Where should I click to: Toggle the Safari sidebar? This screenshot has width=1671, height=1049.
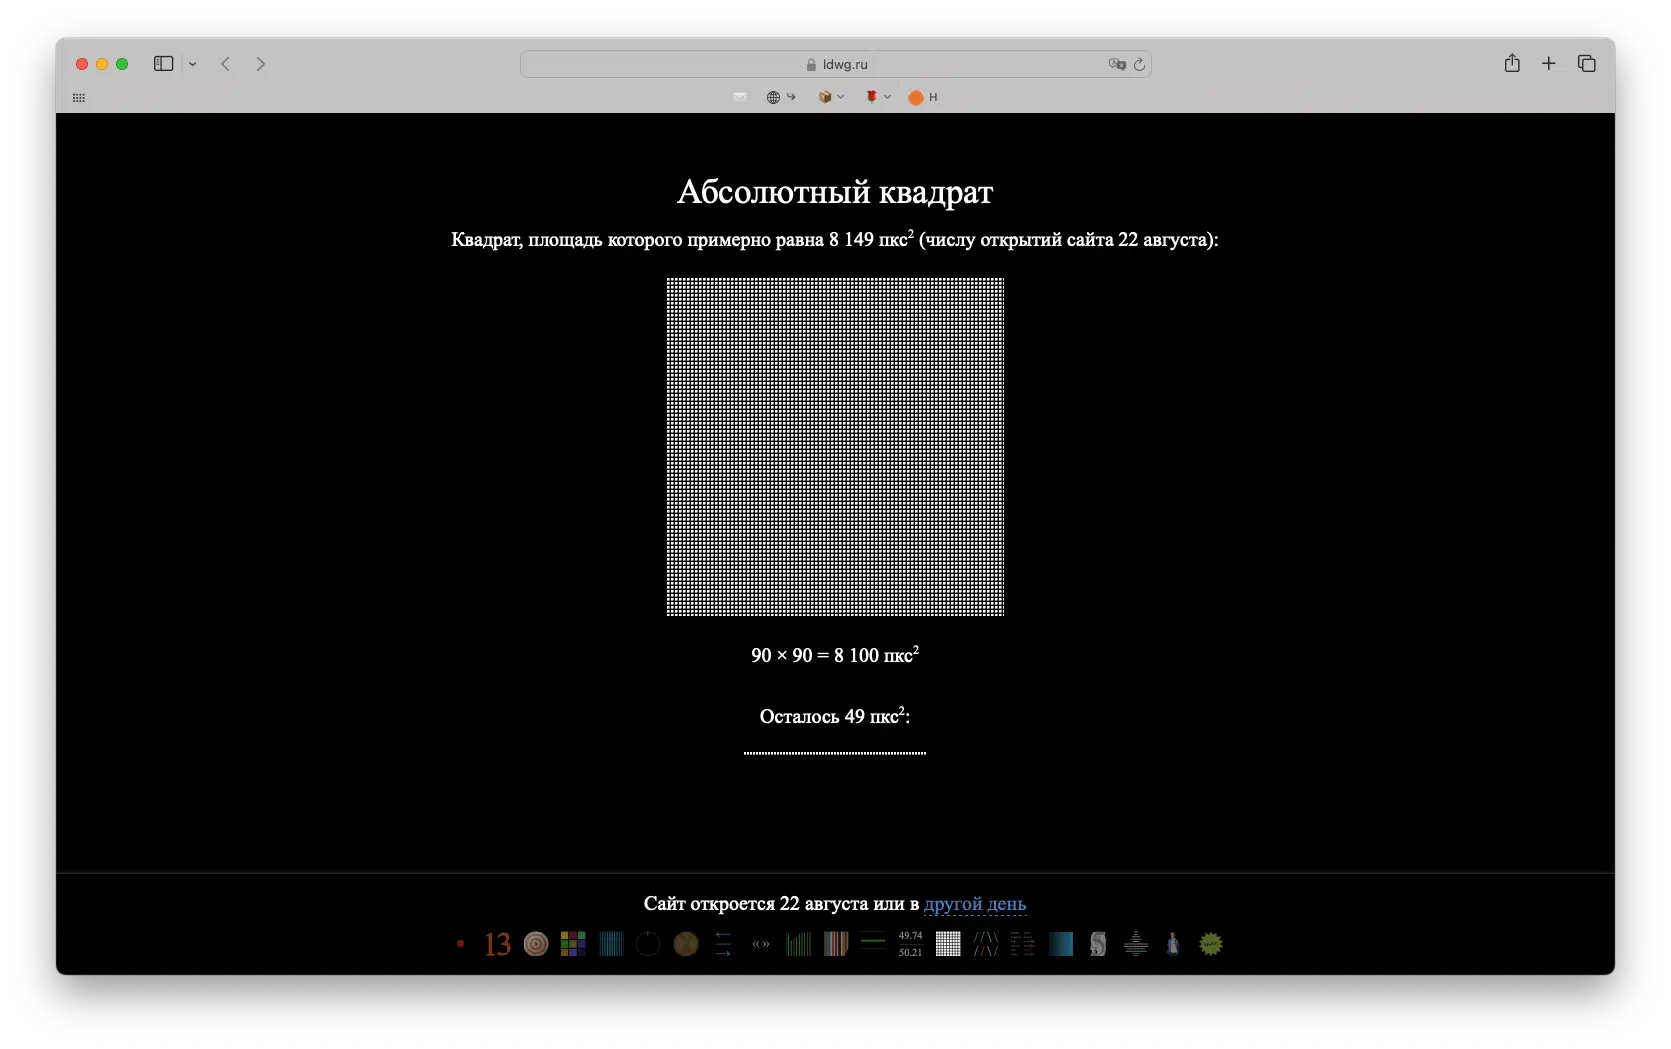point(164,63)
